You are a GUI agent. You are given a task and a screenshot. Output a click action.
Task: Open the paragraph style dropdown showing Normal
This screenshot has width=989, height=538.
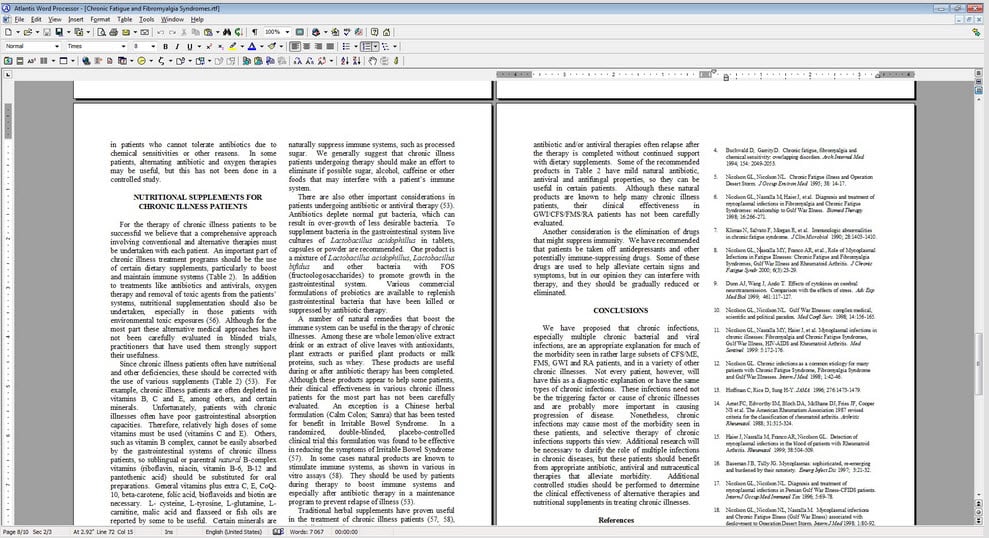[55, 46]
